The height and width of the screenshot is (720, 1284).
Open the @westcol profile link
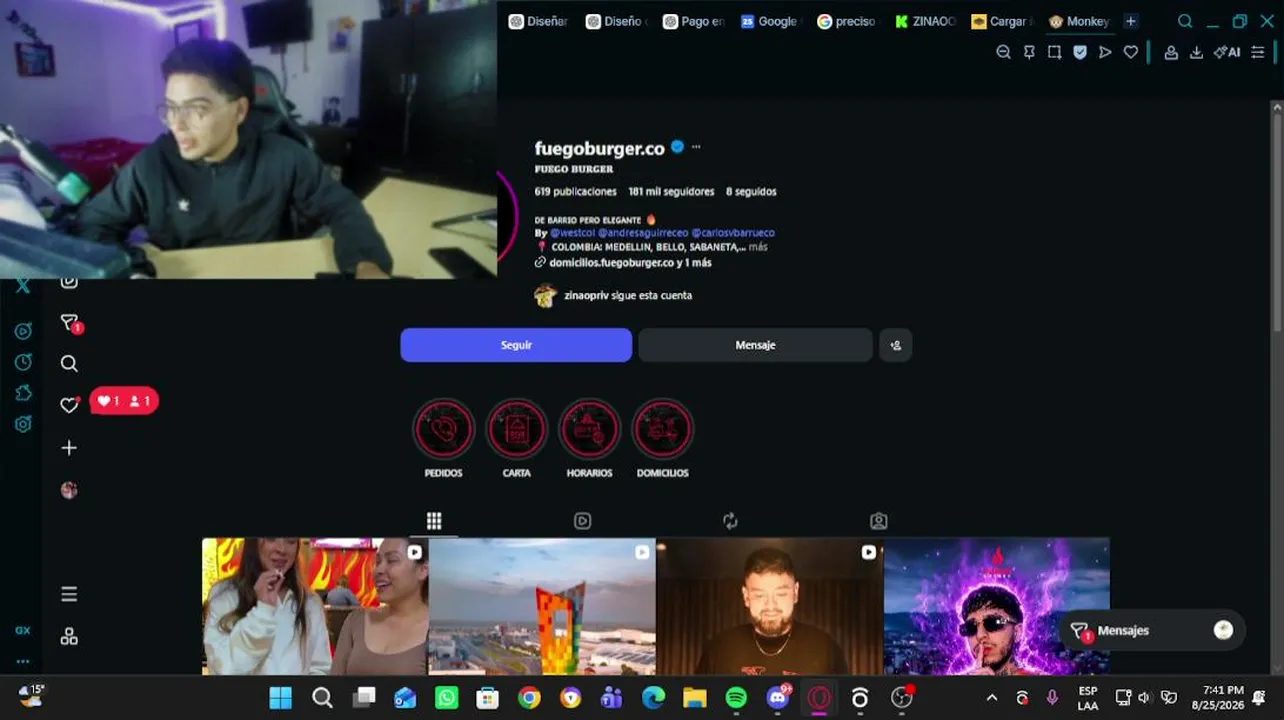571,233
